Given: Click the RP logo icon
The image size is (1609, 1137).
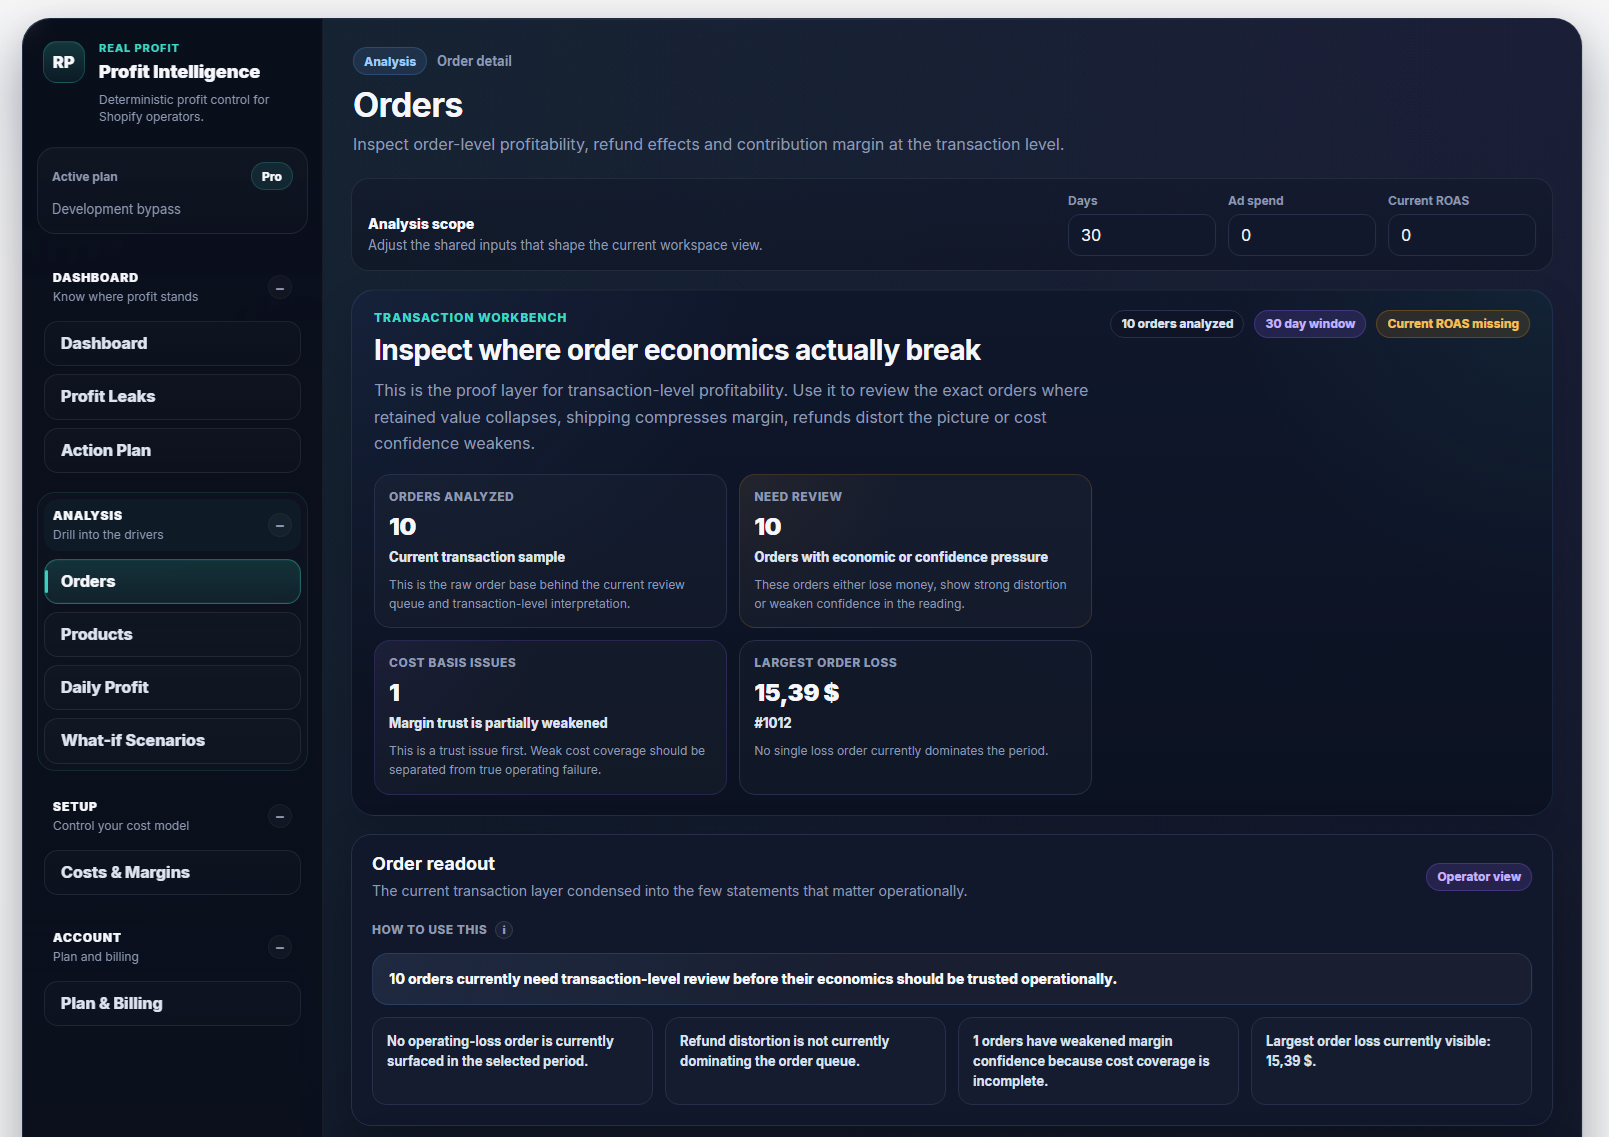Looking at the screenshot, I should pyautogui.click(x=63, y=62).
